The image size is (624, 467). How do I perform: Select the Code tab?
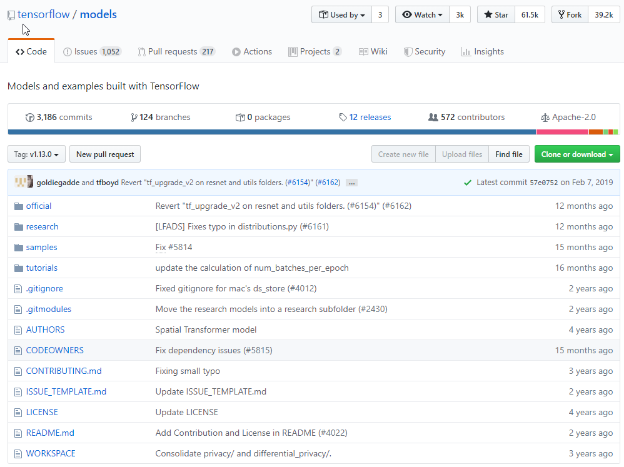pyautogui.click(x=31, y=52)
